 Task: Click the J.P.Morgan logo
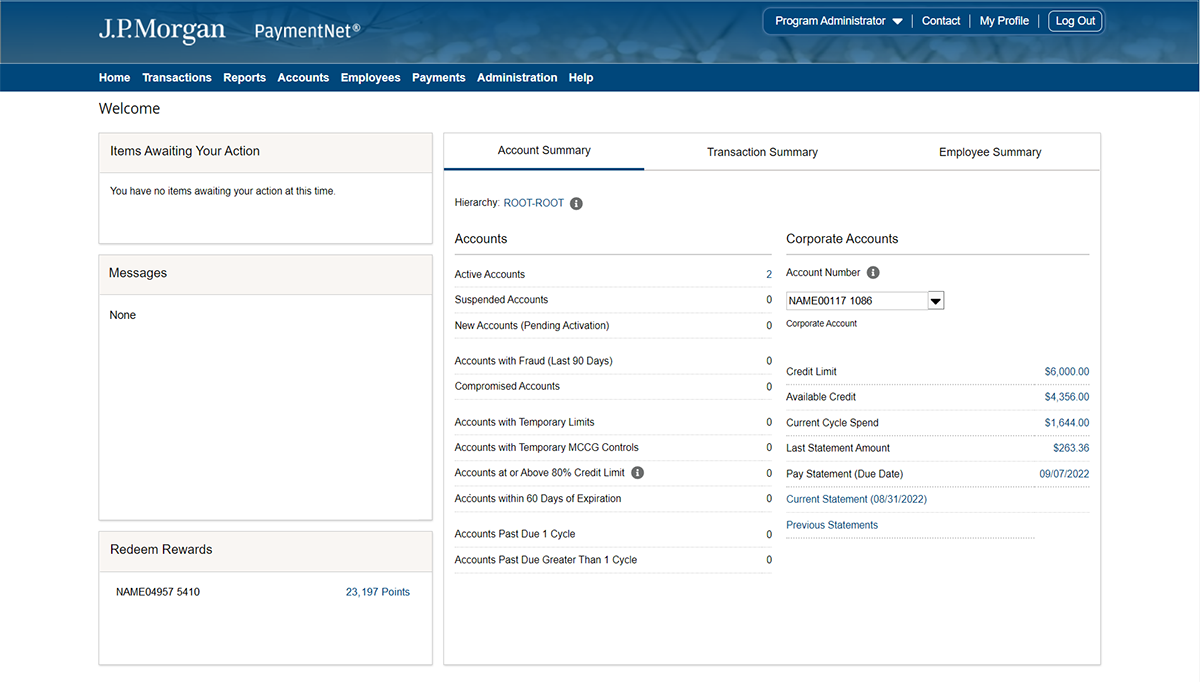162,30
